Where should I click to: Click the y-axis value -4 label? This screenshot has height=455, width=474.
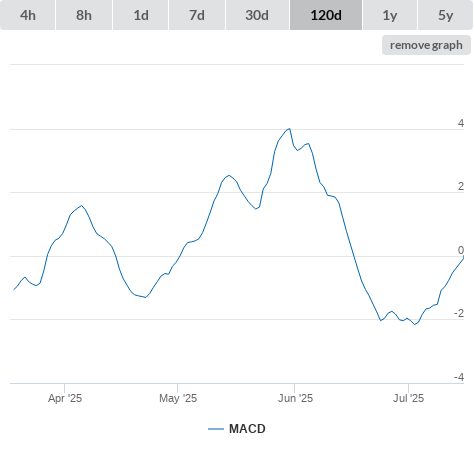coord(459,377)
